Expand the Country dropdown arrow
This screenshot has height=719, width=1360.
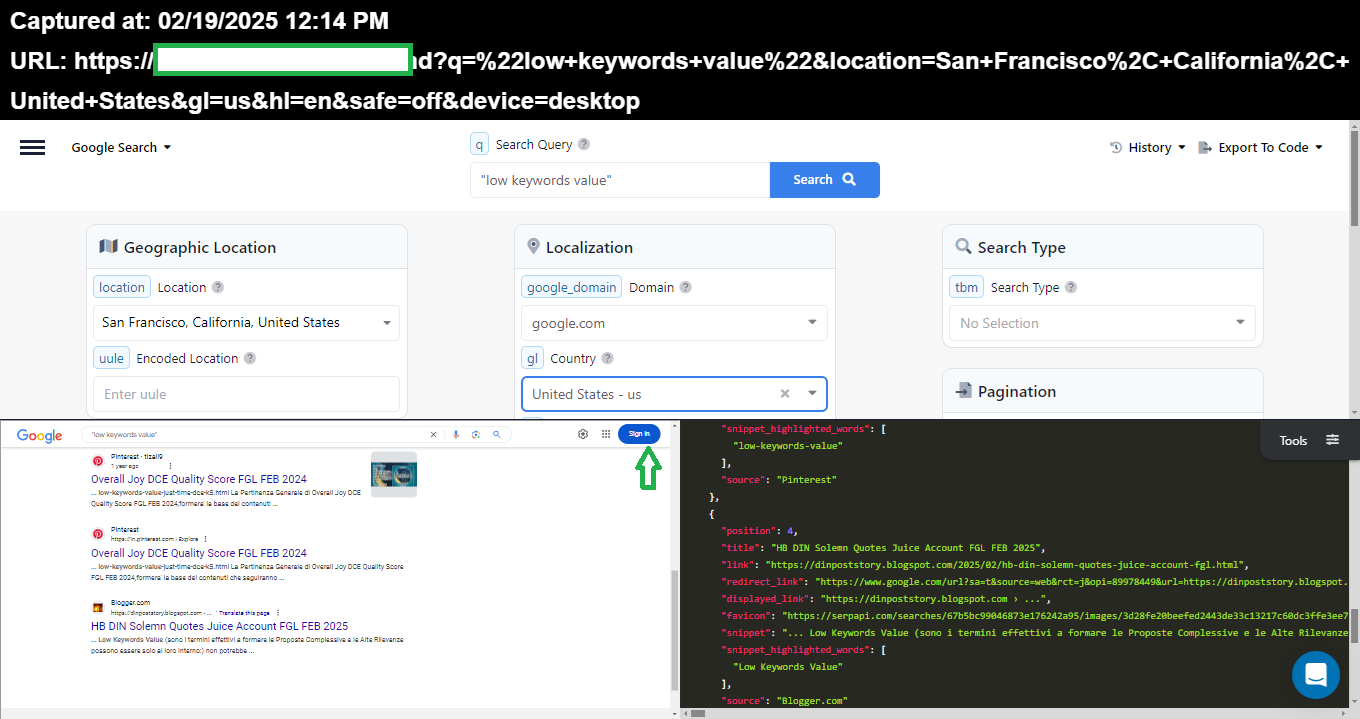(812, 394)
